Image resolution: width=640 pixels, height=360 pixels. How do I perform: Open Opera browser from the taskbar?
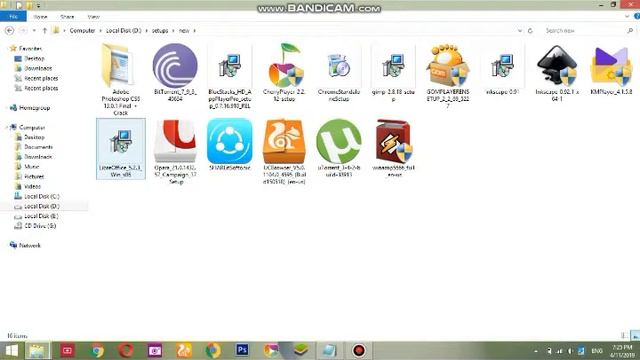click(126, 350)
